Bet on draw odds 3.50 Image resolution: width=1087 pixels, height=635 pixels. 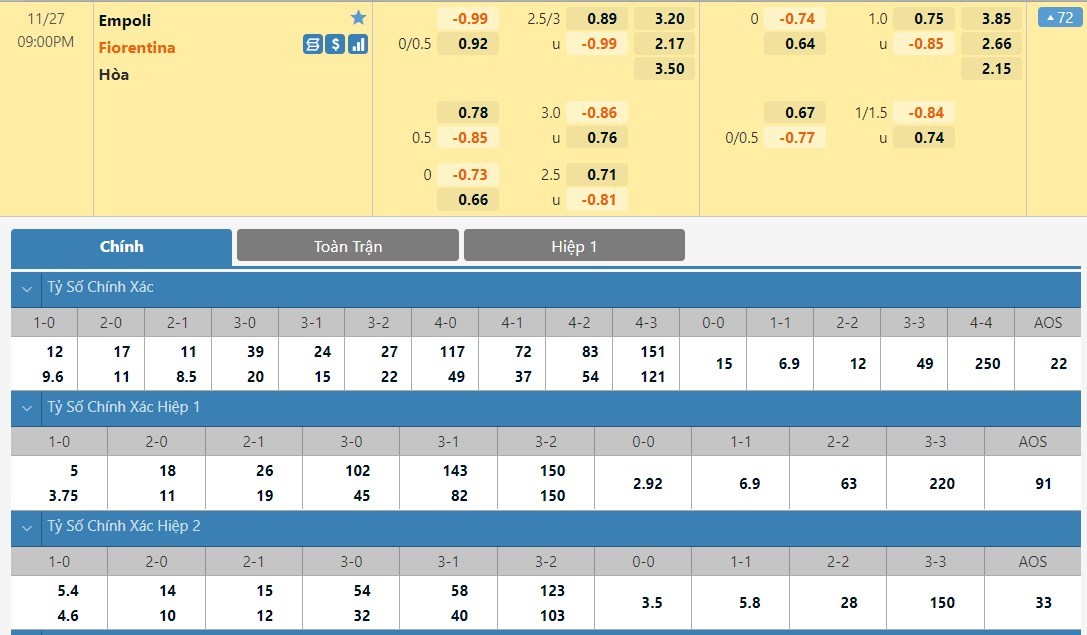click(669, 69)
